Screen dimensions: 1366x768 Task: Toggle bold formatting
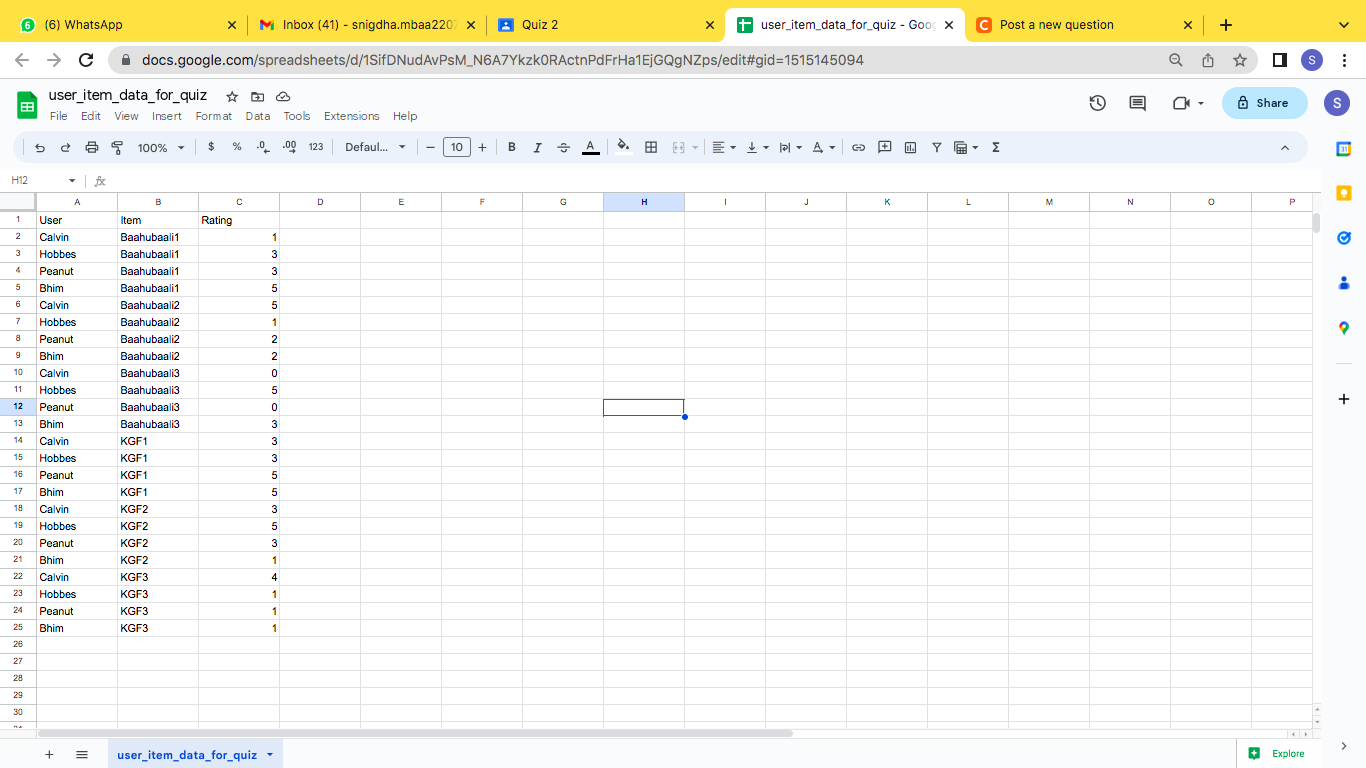511,147
